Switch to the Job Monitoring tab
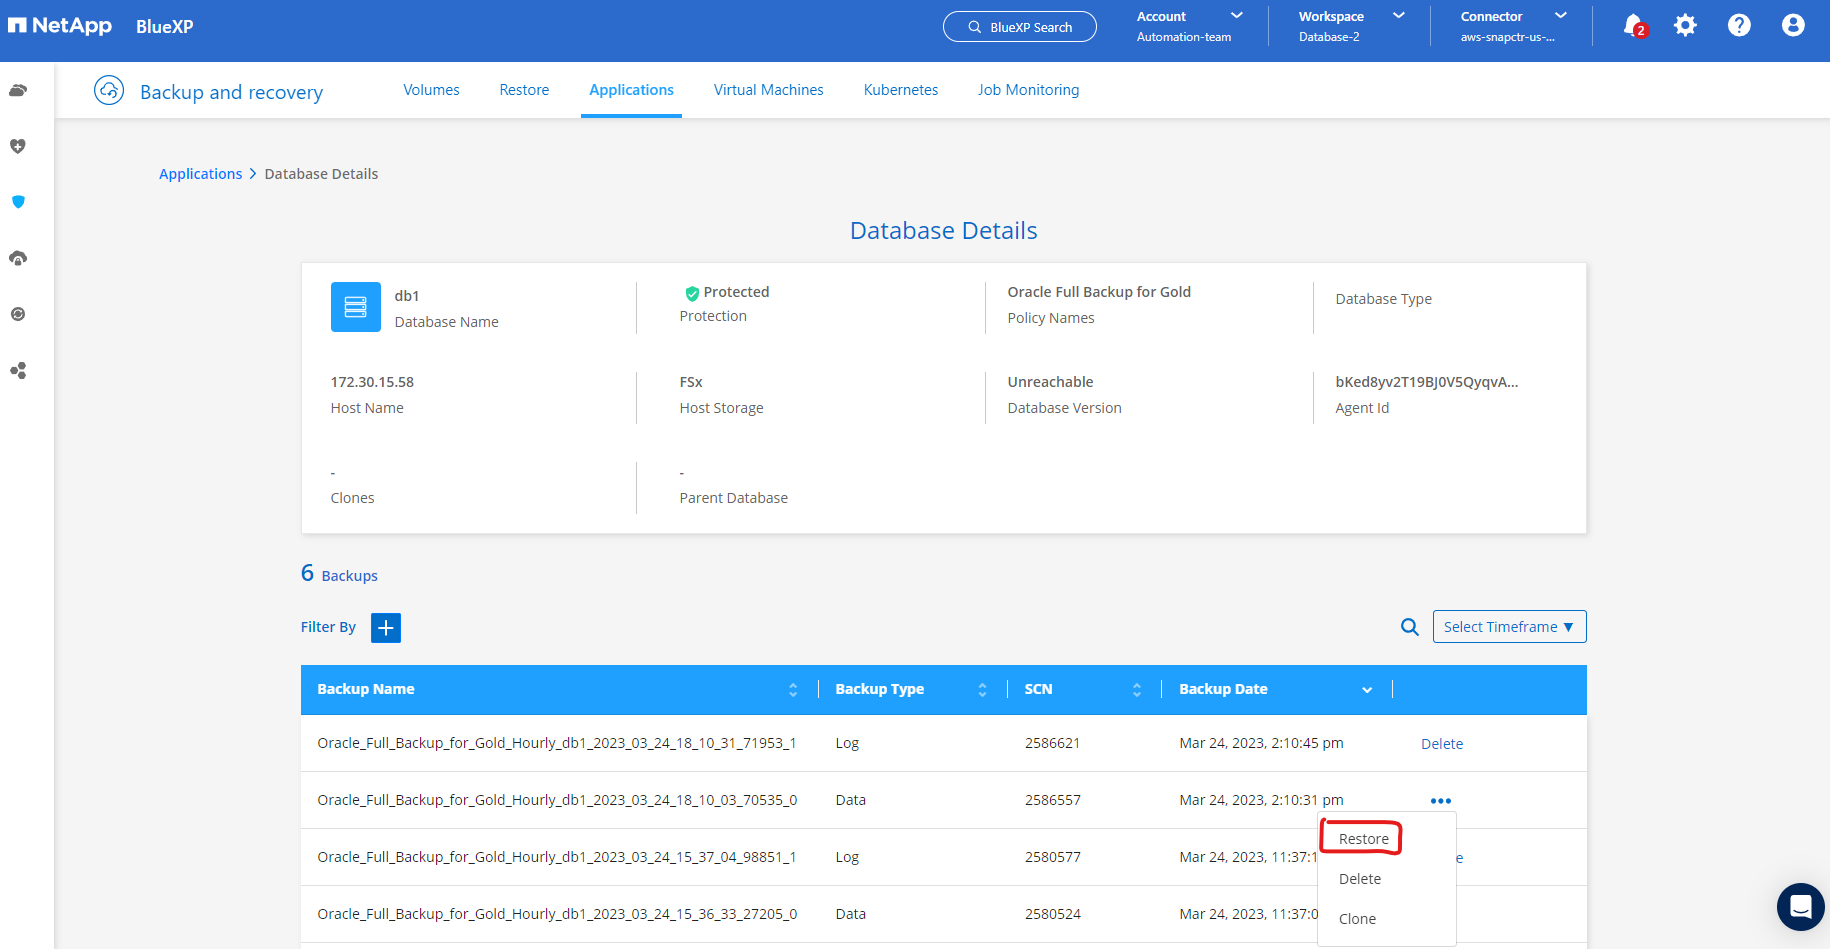This screenshot has width=1830, height=949. point(1028,90)
